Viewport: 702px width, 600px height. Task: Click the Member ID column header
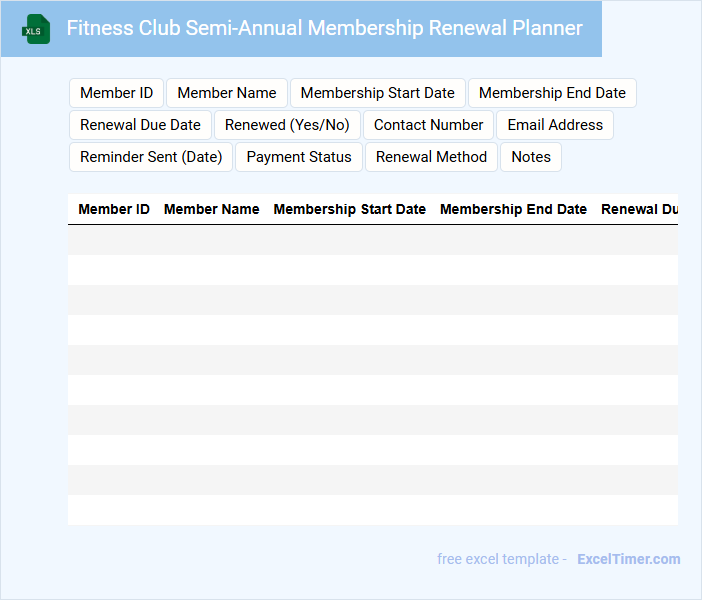tap(114, 209)
